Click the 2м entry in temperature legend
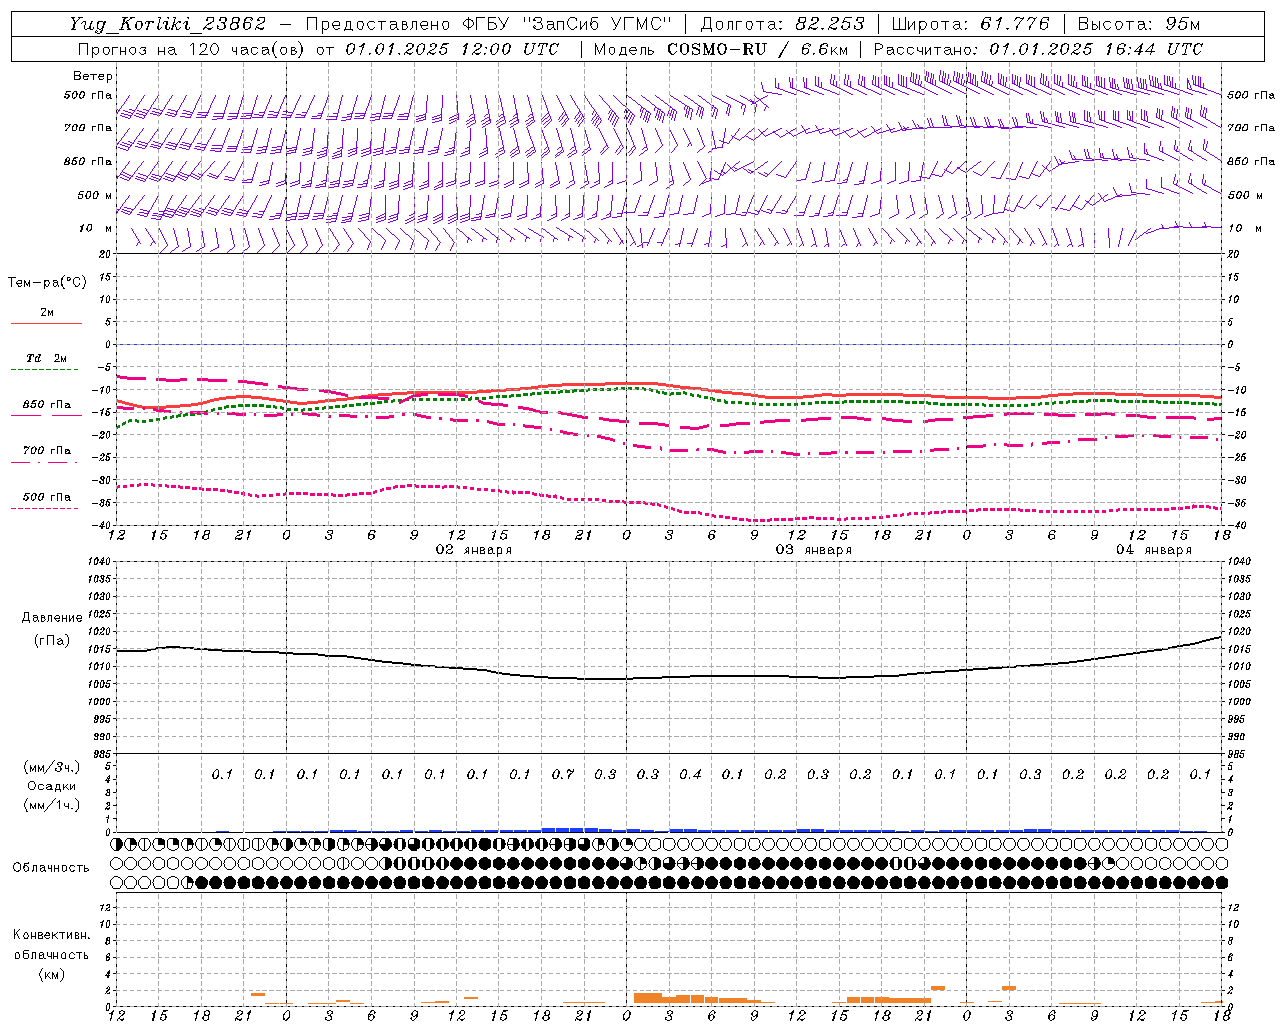 (x=47, y=313)
